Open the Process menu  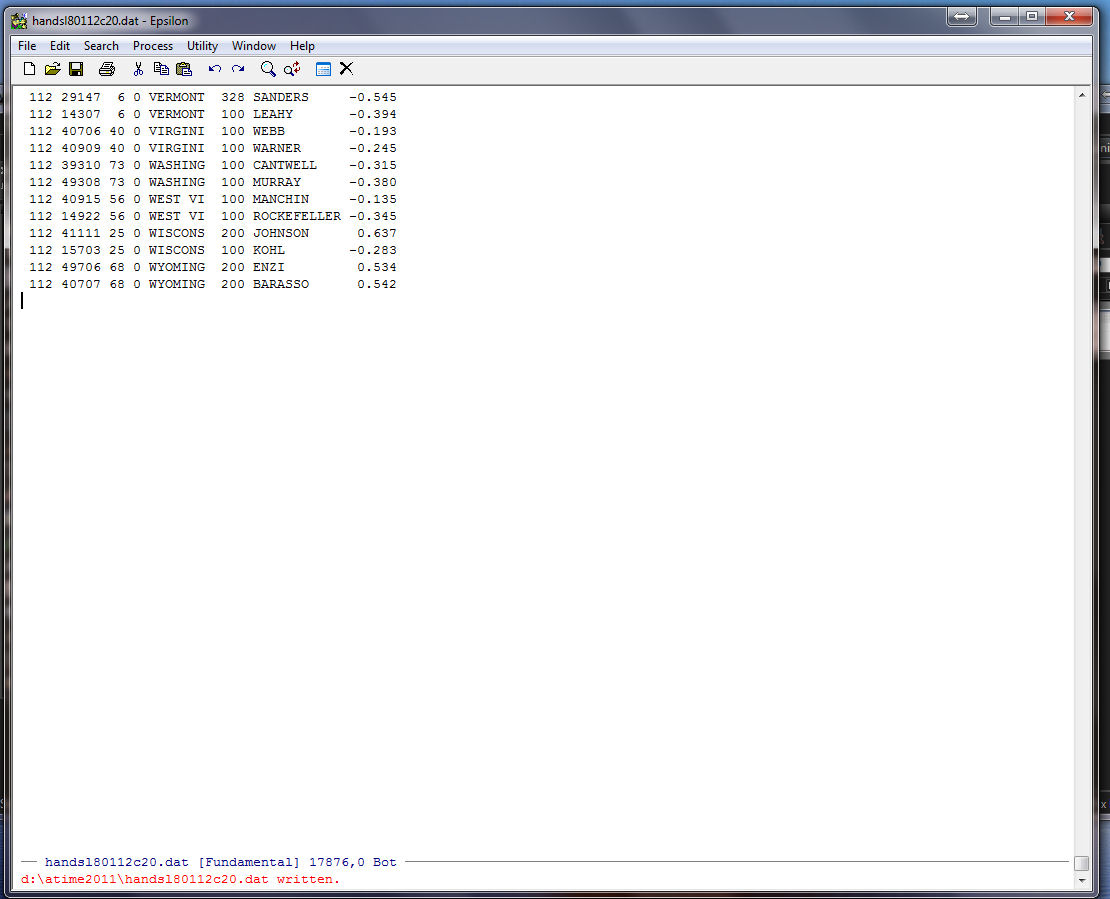click(152, 46)
